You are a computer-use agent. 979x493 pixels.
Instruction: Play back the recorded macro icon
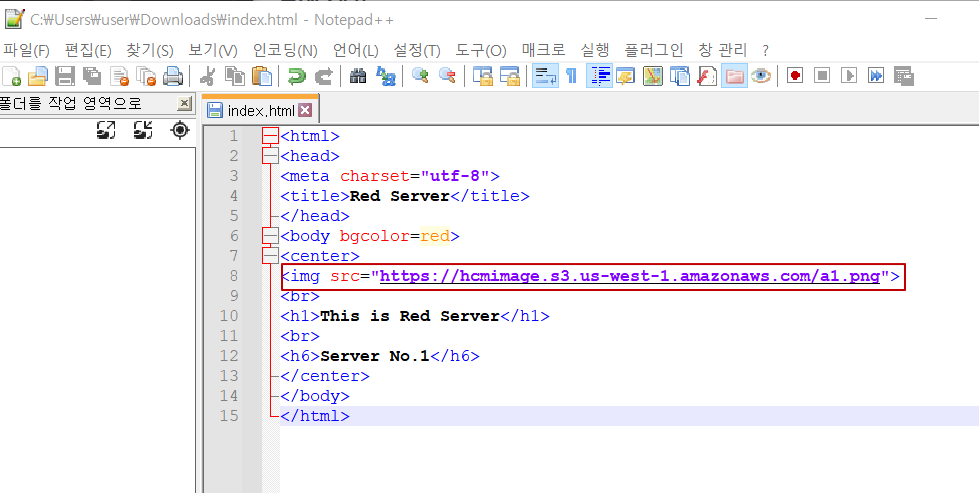pyautogui.click(x=849, y=76)
